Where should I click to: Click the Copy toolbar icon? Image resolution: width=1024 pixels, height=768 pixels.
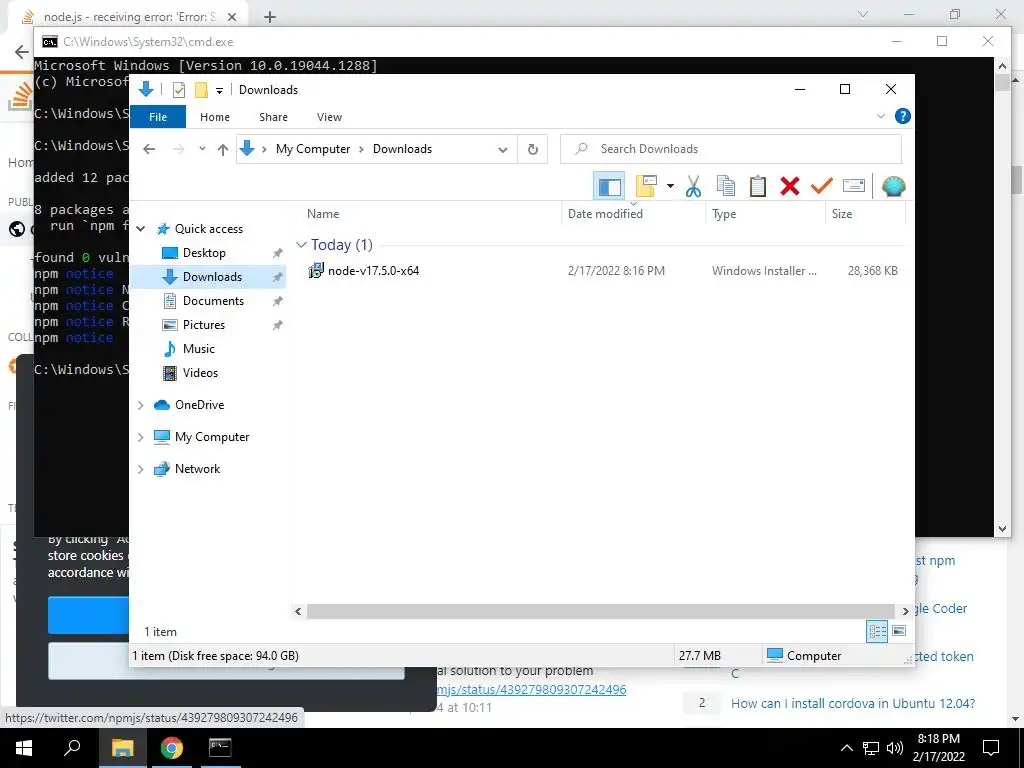pyautogui.click(x=726, y=186)
